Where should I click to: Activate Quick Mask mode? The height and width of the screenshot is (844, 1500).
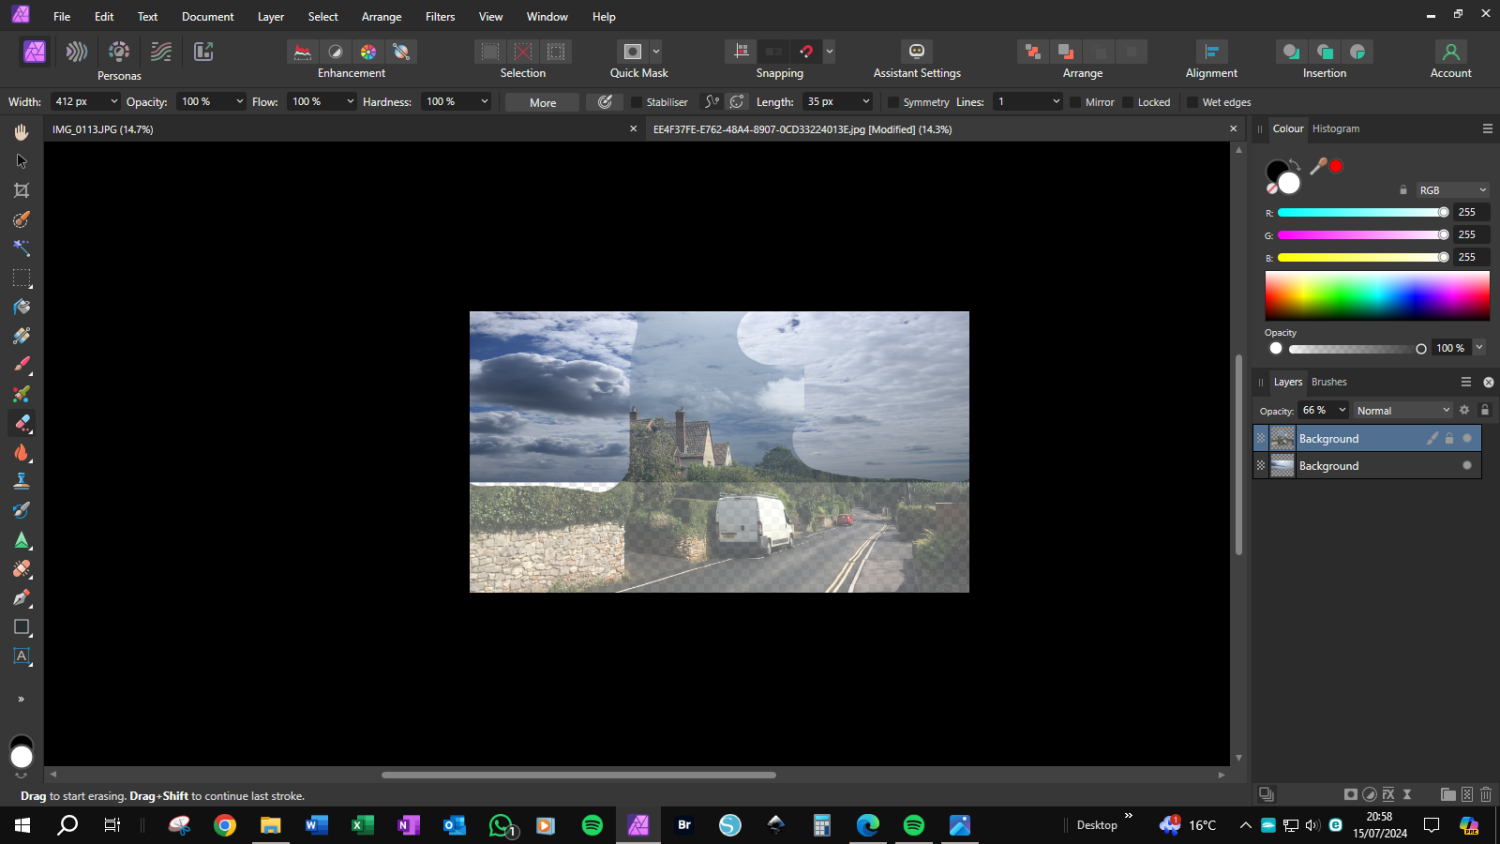(x=633, y=51)
